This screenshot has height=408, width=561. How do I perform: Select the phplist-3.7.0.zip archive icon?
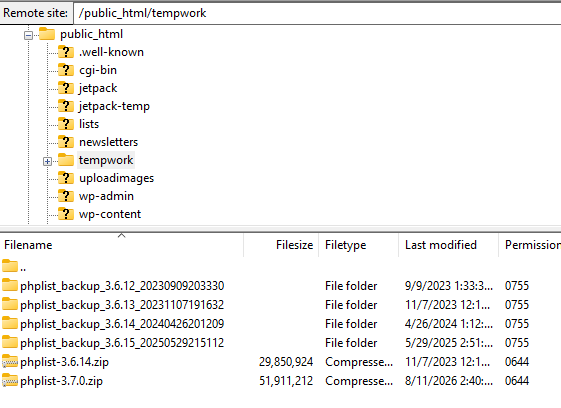pos(10,380)
